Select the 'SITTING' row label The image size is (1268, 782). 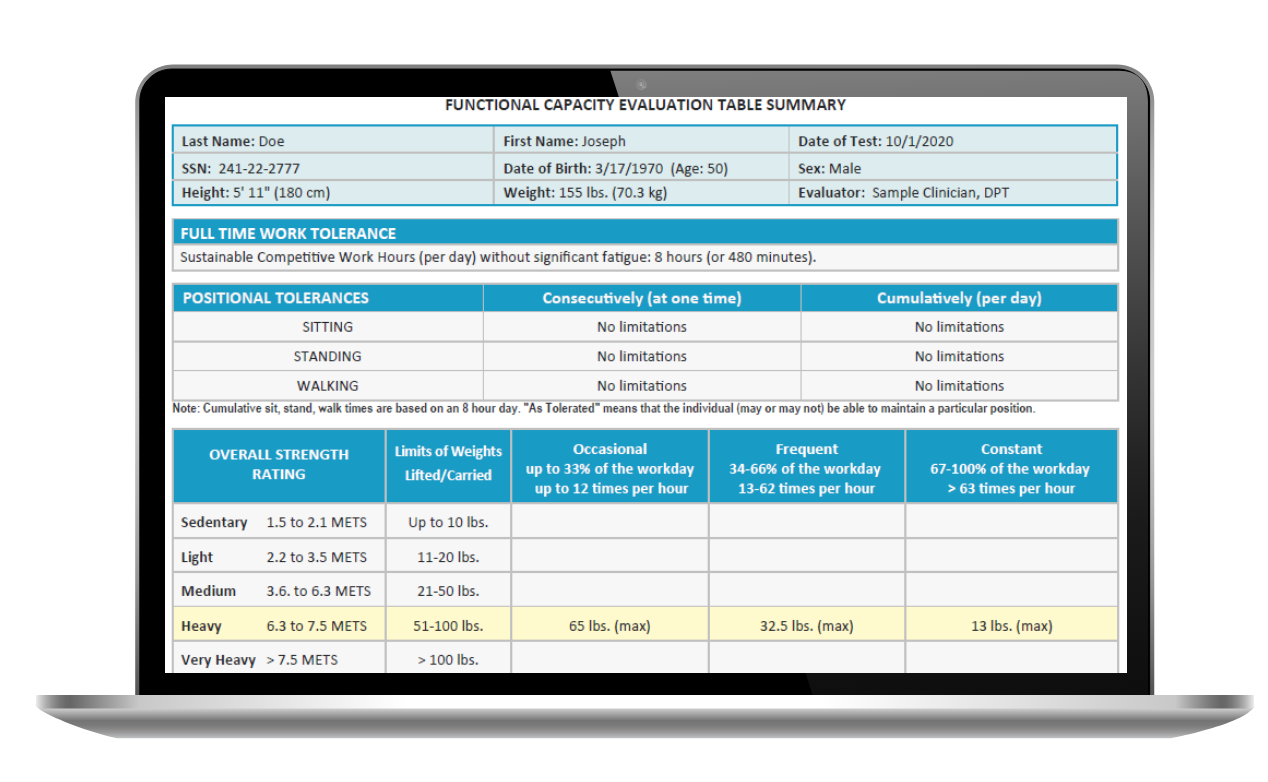(x=328, y=327)
